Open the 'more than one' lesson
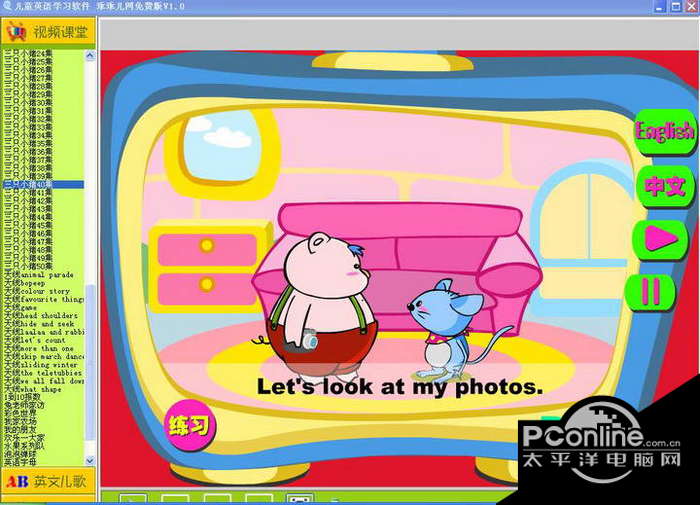This screenshot has height=505, width=700. tap(38, 349)
